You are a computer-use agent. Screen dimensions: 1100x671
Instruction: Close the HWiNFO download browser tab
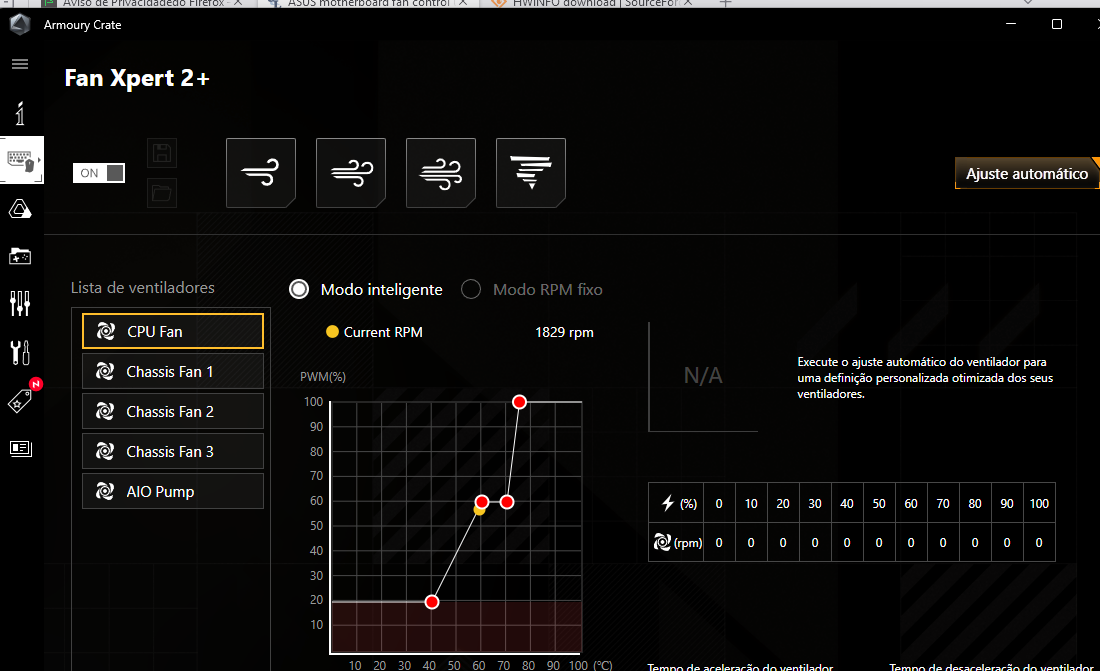tap(688, 3)
